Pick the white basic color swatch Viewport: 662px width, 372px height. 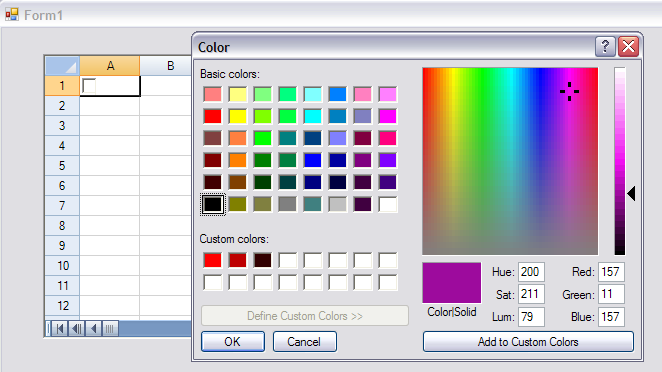[x=388, y=204]
